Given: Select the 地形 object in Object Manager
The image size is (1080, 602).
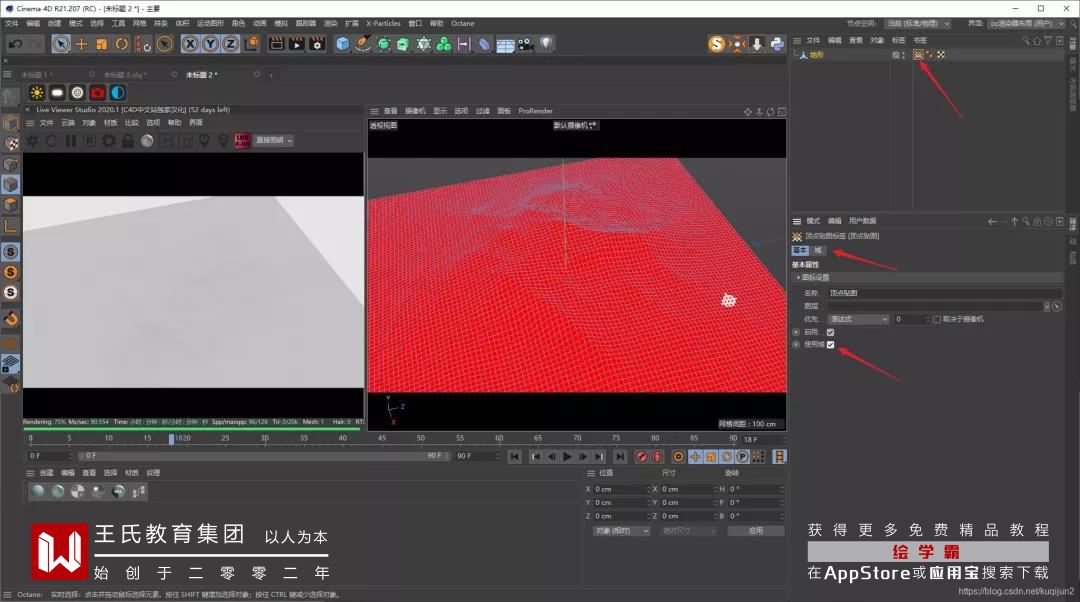Looking at the screenshot, I should 816,54.
